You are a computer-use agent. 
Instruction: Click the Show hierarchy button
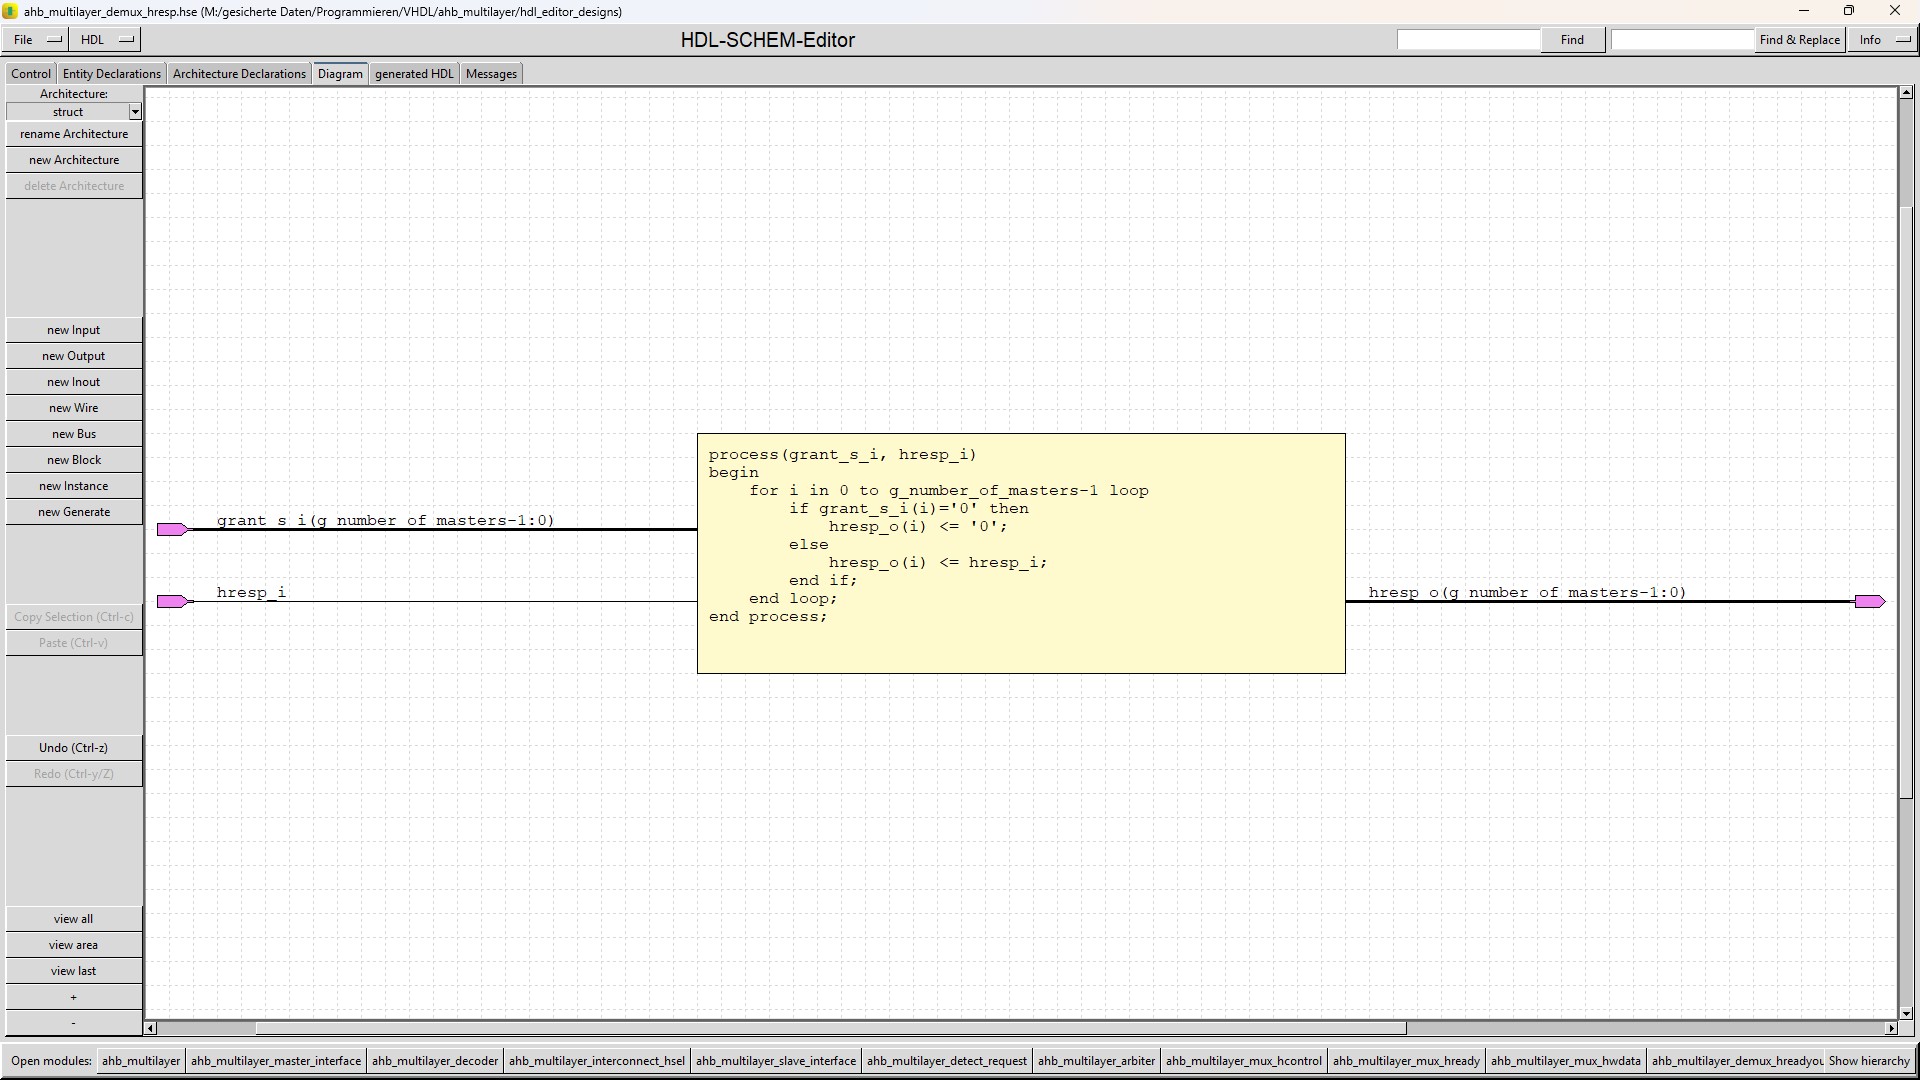[x=1868, y=1061]
